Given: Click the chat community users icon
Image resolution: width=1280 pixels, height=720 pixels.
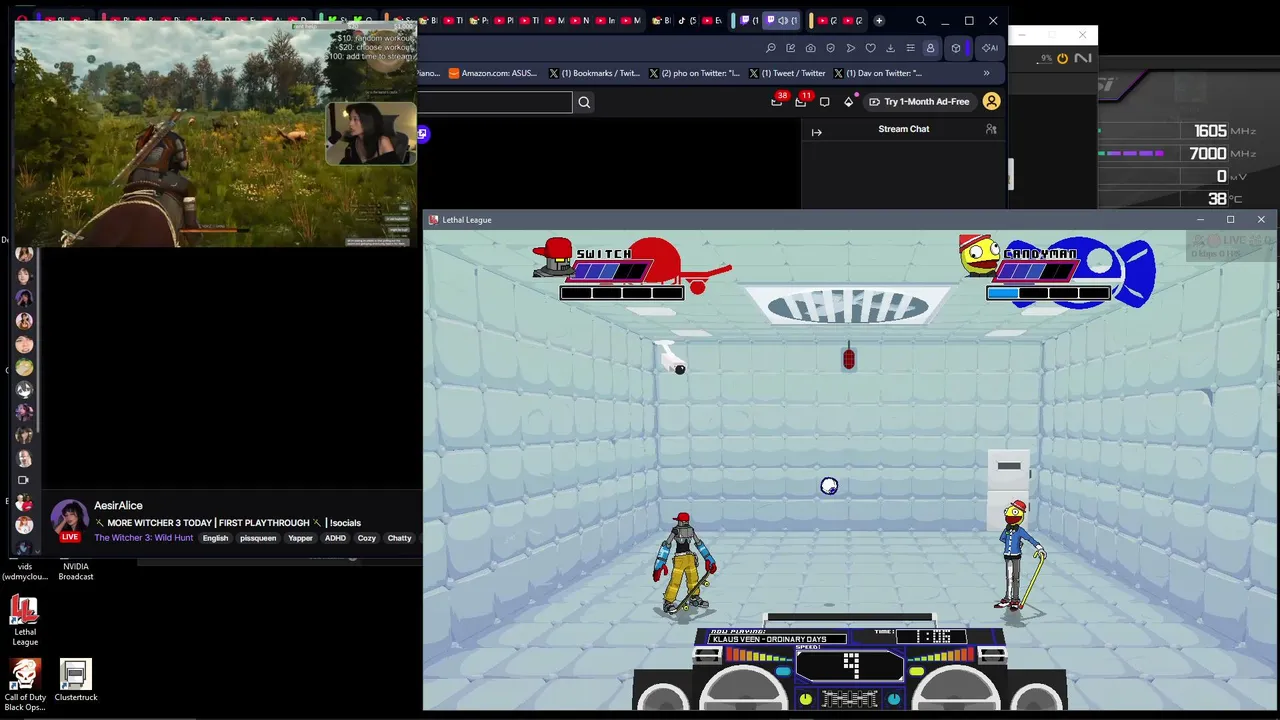Looking at the screenshot, I should coord(991,129).
